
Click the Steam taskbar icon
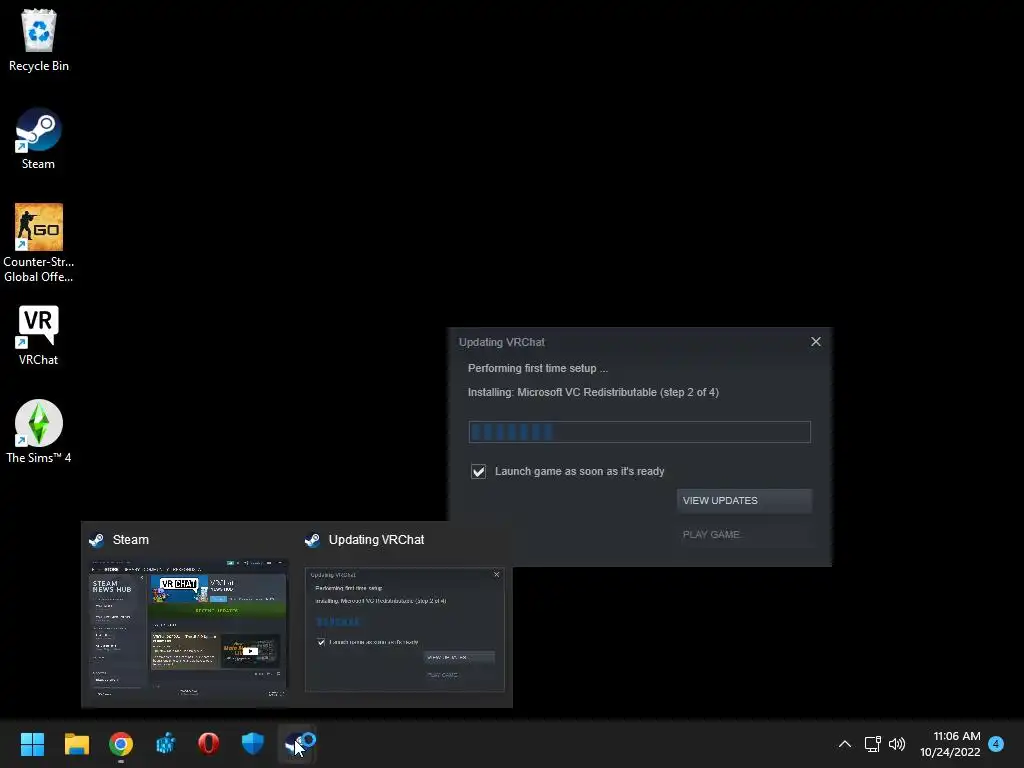[x=298, y=744]
